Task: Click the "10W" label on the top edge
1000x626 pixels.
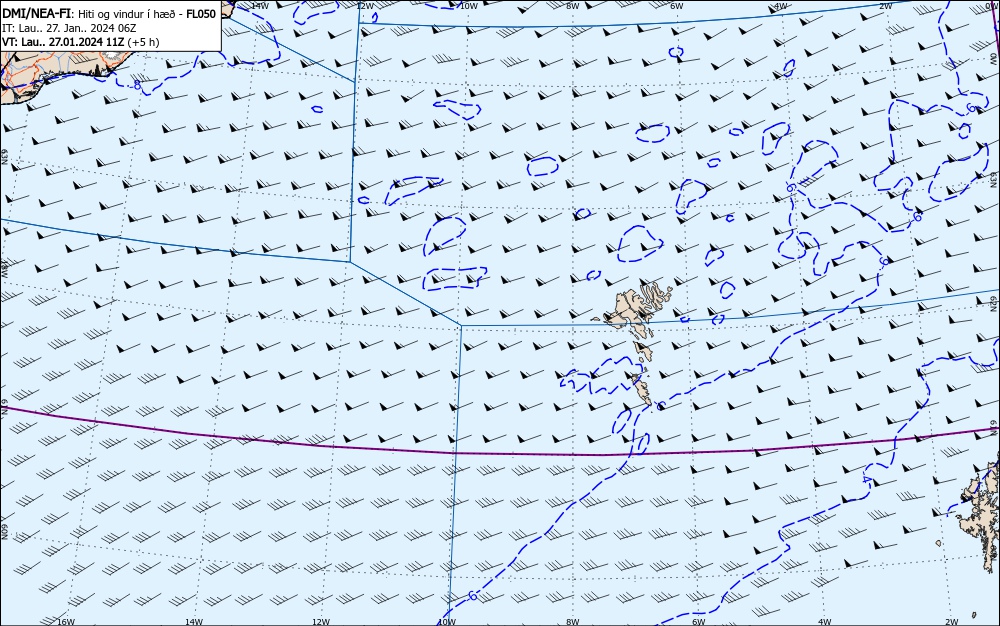Action: (x=469, y=6)
